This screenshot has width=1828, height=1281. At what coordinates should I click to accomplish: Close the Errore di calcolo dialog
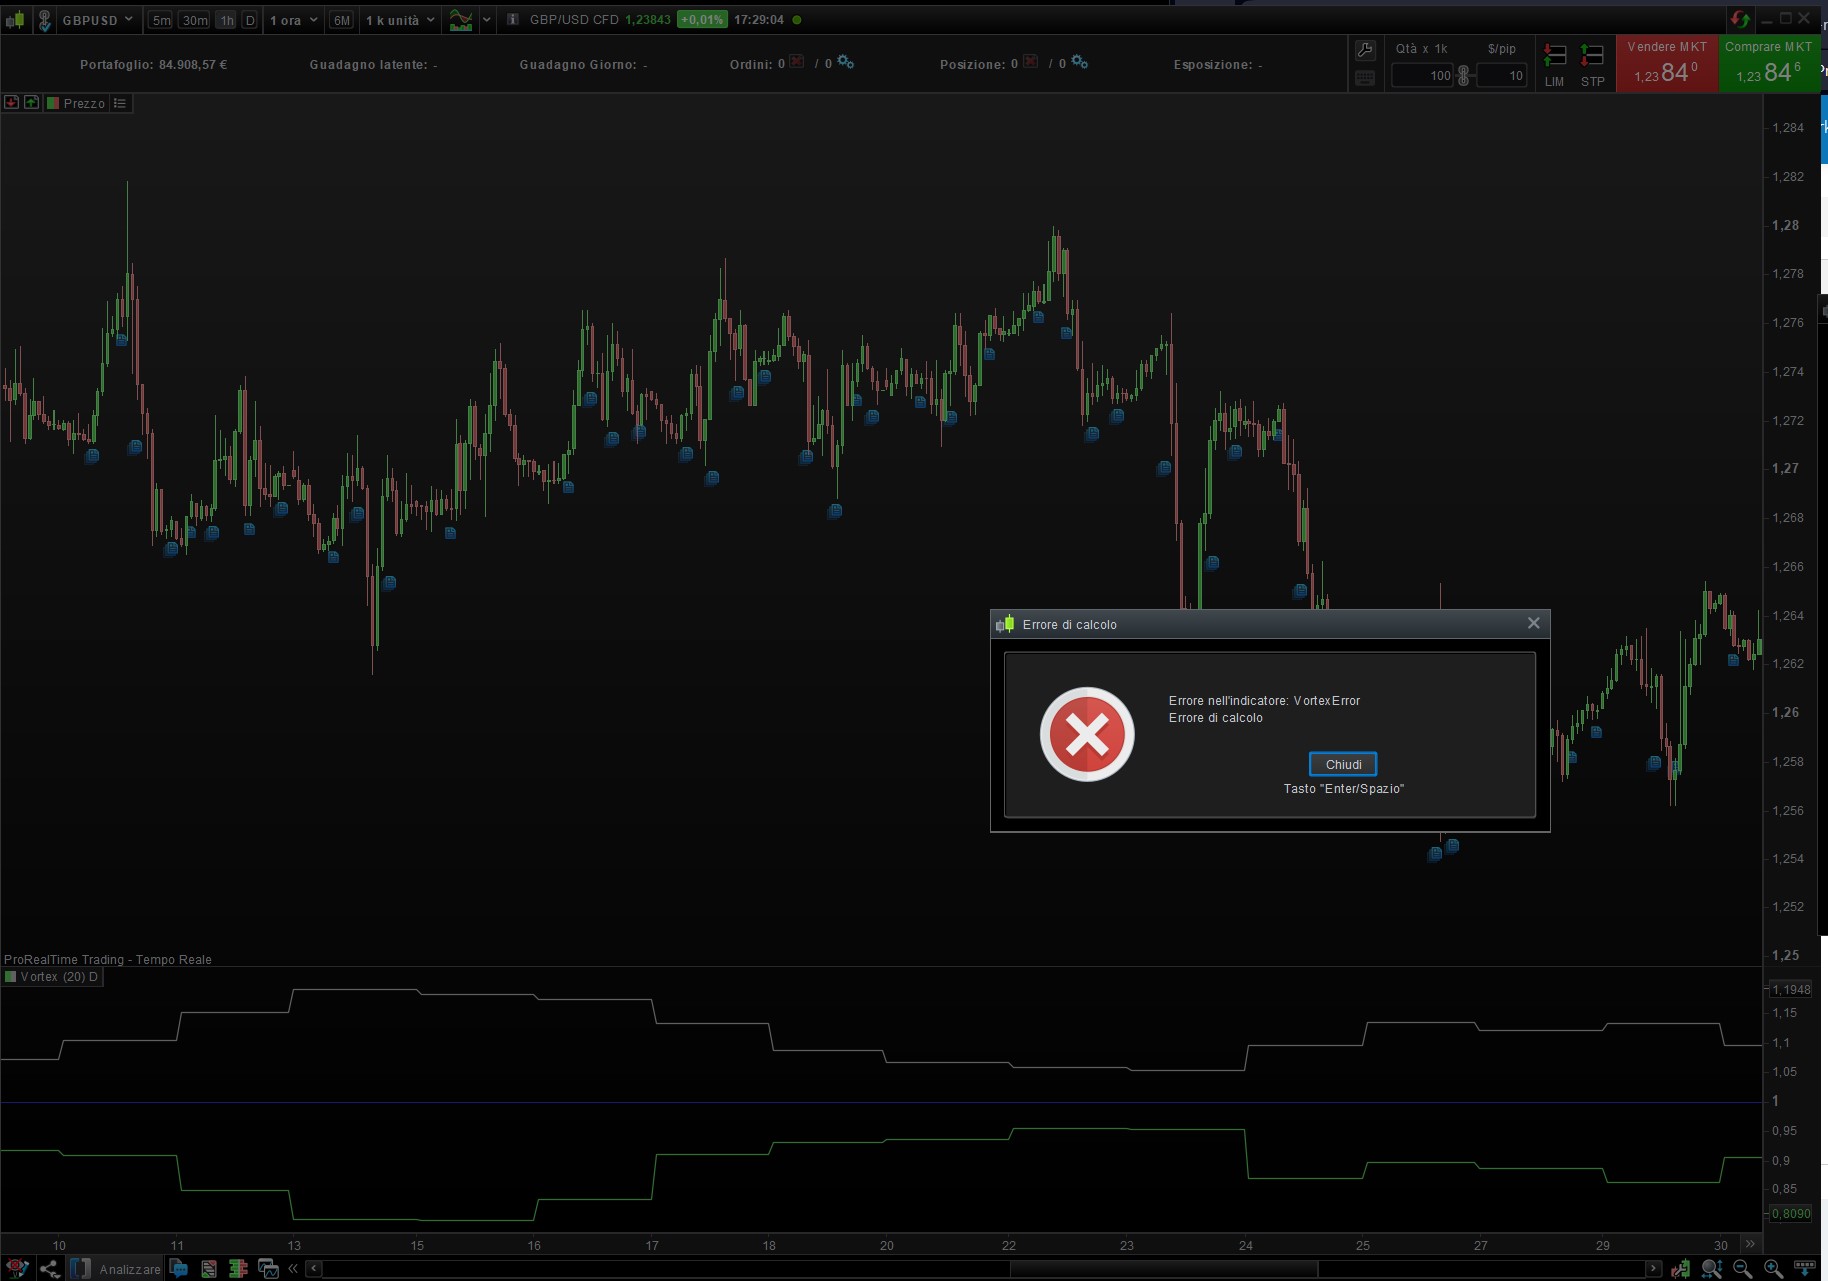(x=1533, y=624)
